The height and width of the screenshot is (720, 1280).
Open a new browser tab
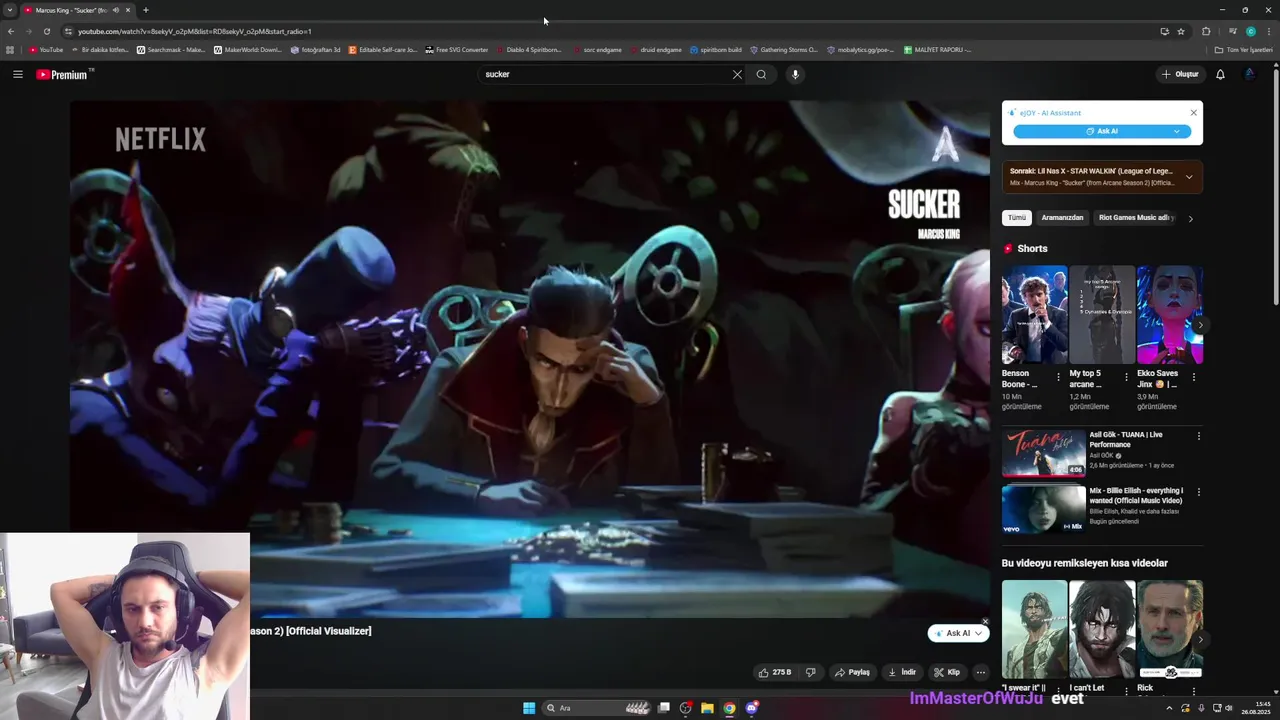click(146, 10)
